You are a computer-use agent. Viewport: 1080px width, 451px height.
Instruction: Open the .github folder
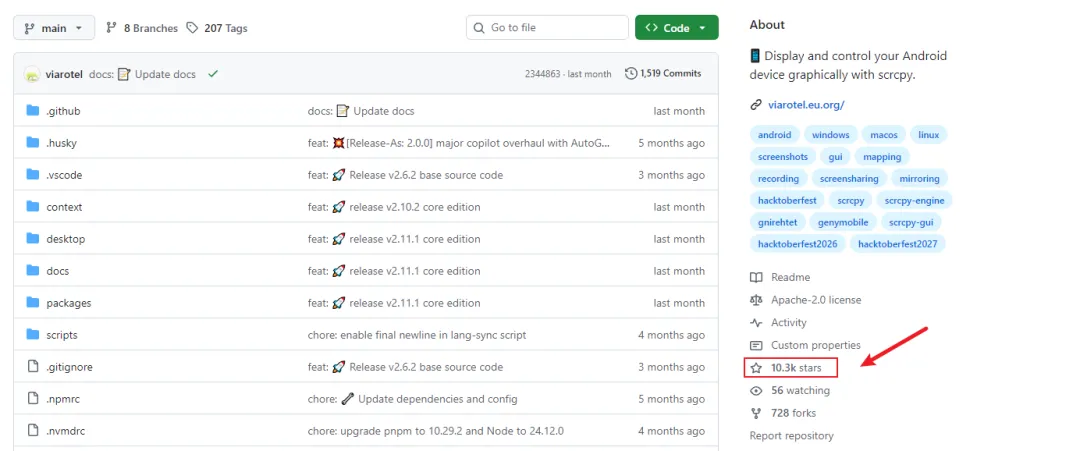[x=63, y=111]
